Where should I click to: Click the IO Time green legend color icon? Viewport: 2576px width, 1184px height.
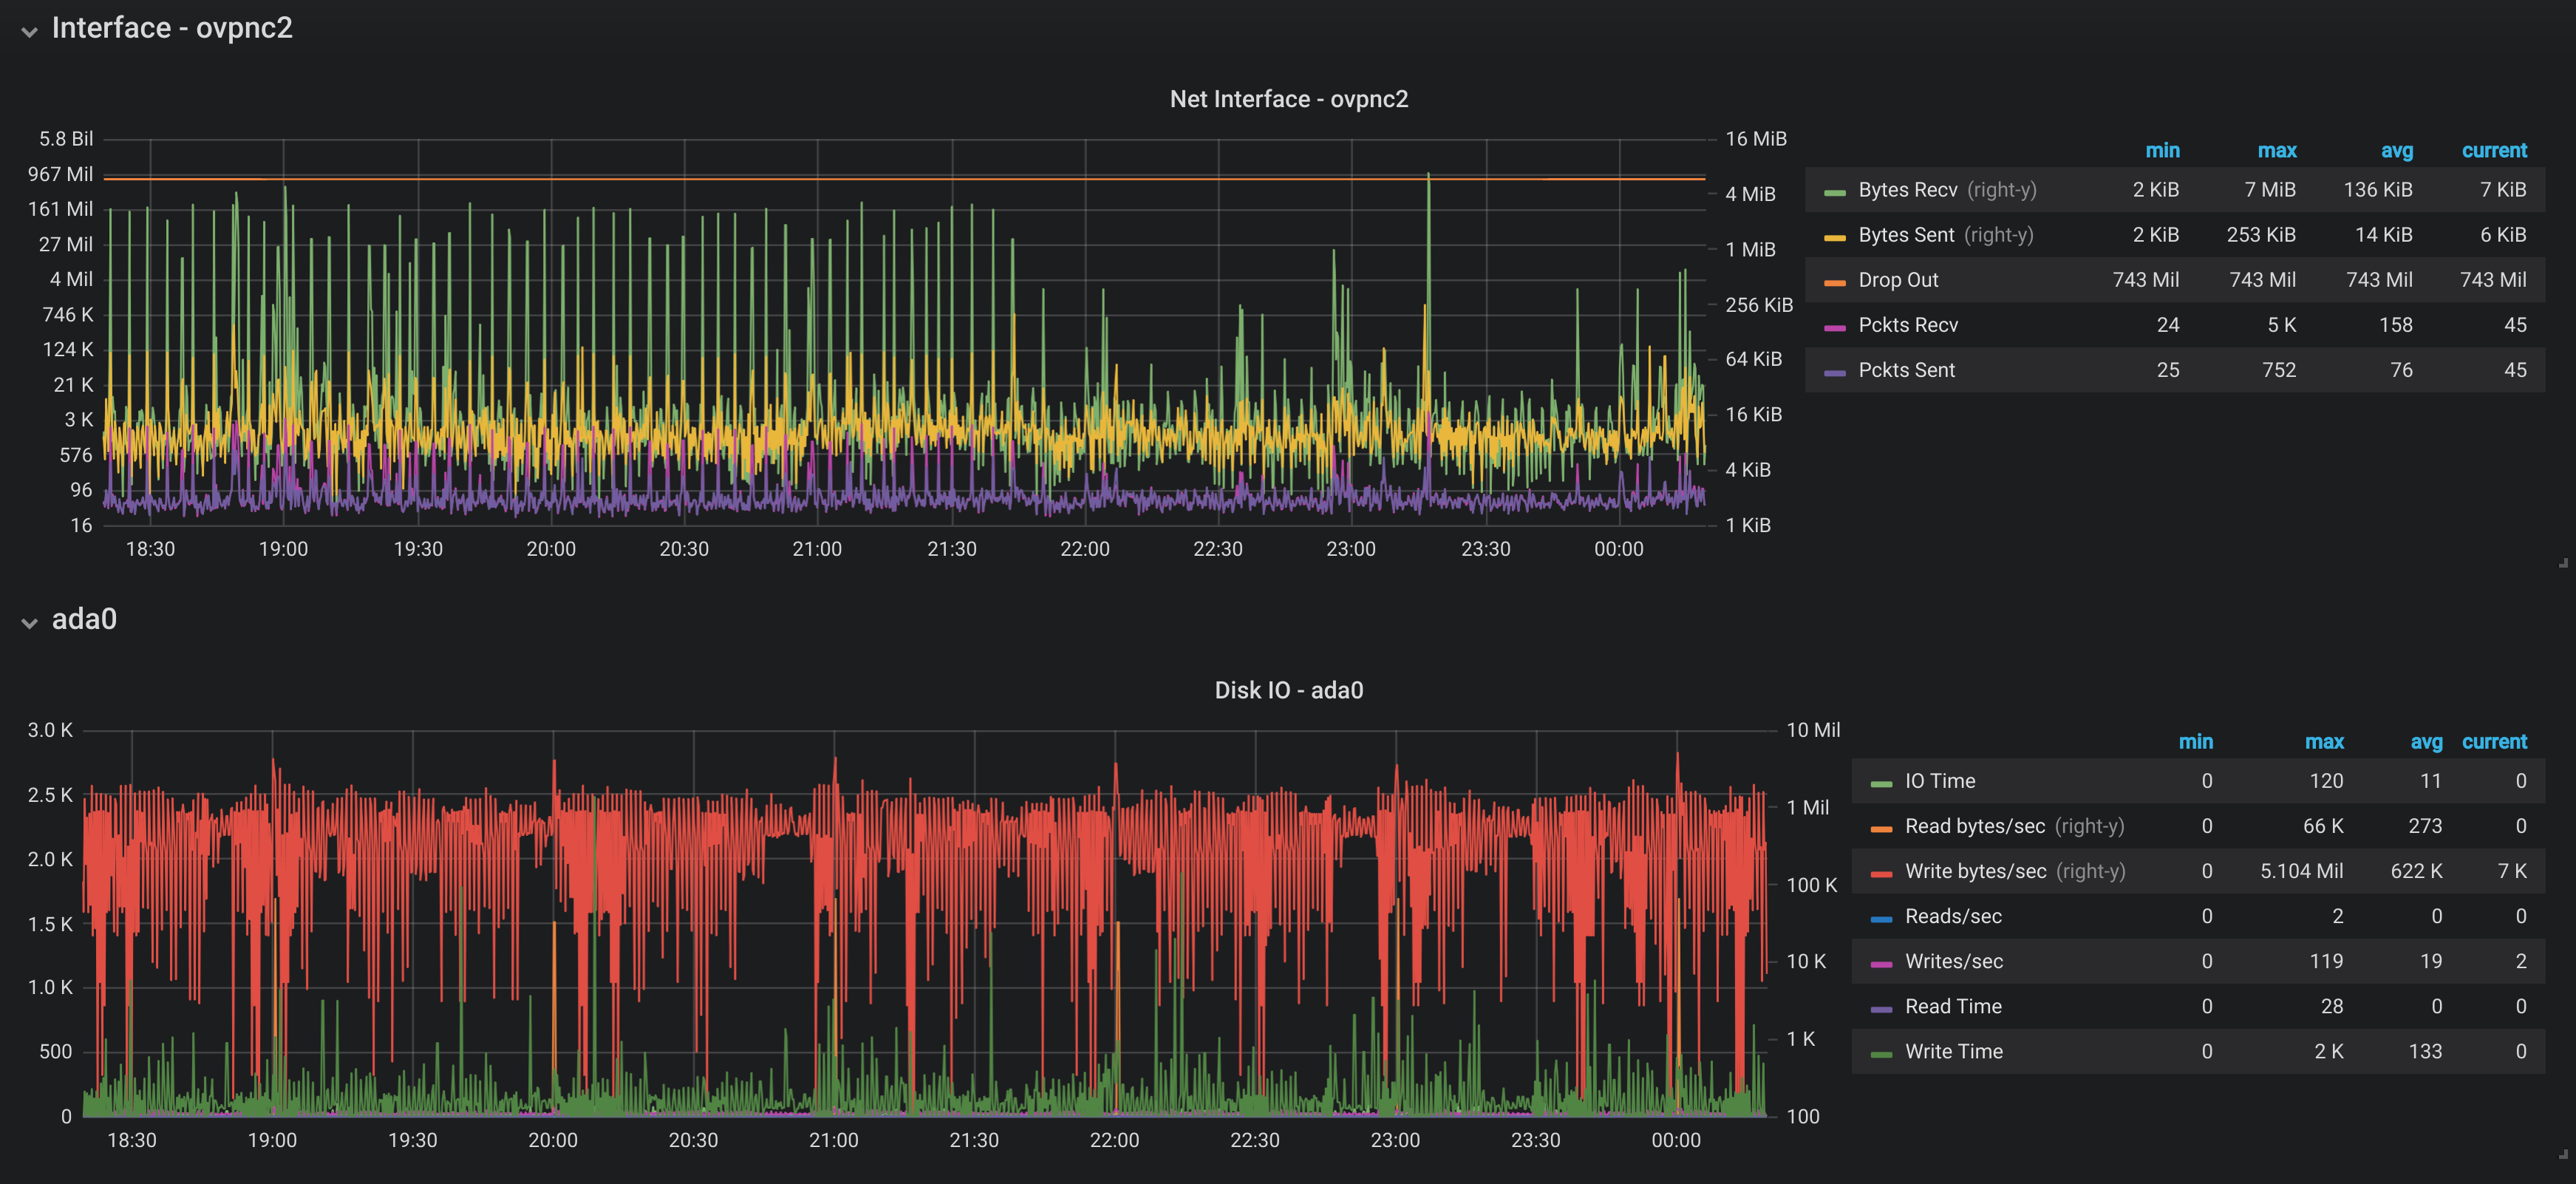[x=1881, y=783]
